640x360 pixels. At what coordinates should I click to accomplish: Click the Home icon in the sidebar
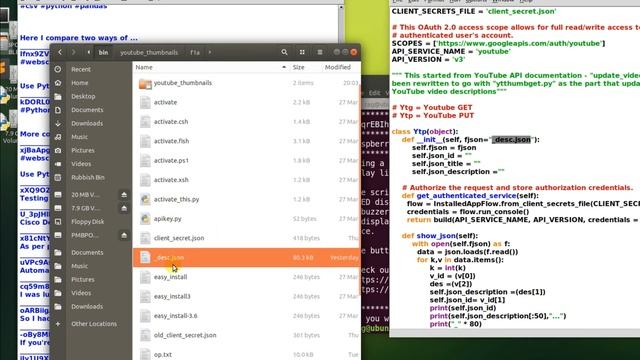(x=58, y=83)
